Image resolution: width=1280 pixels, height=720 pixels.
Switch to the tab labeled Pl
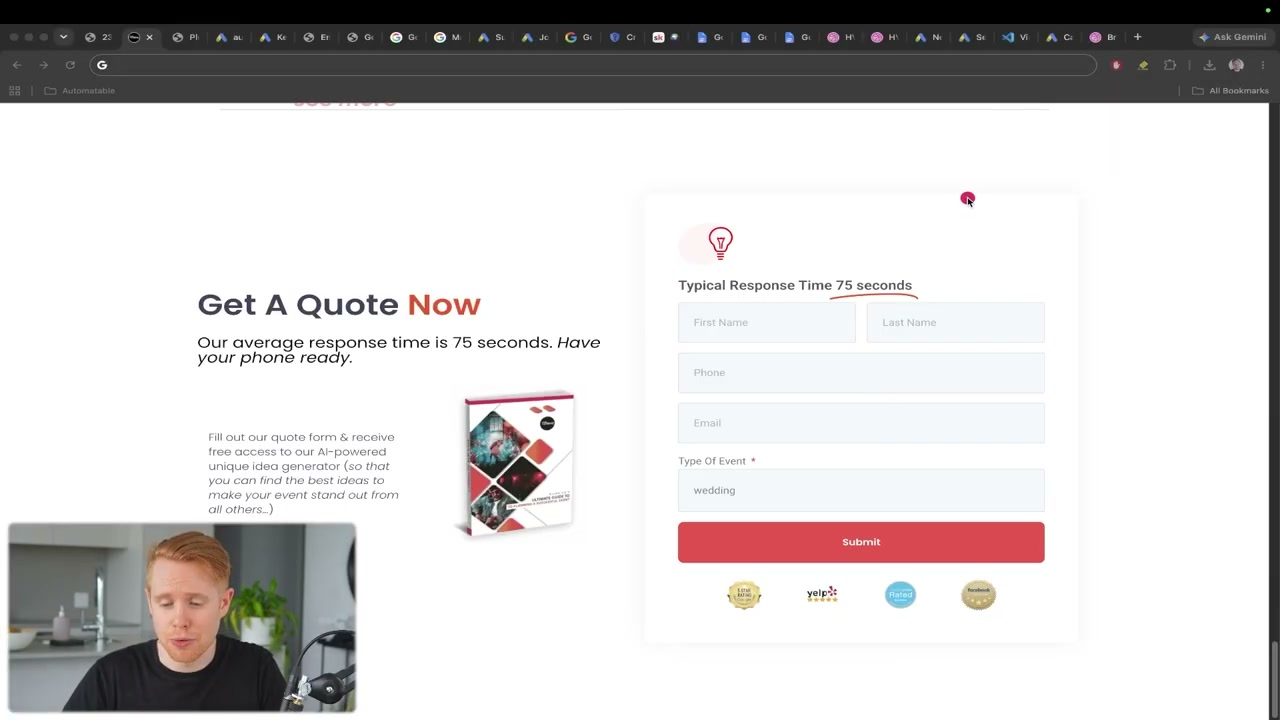pyautogui.click(x=185, y=37)
